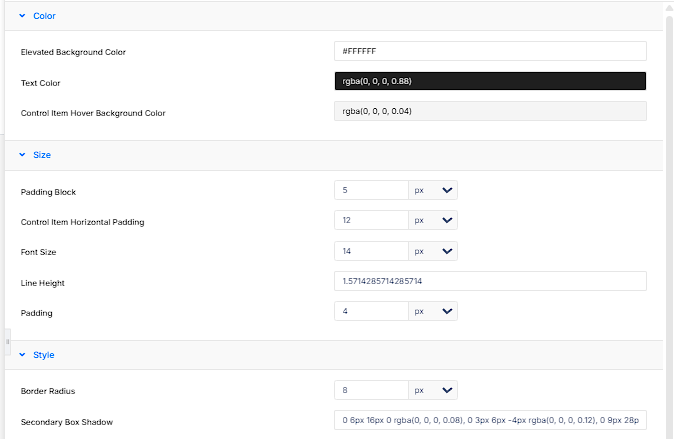Edit the Font Size value 14

371,251
